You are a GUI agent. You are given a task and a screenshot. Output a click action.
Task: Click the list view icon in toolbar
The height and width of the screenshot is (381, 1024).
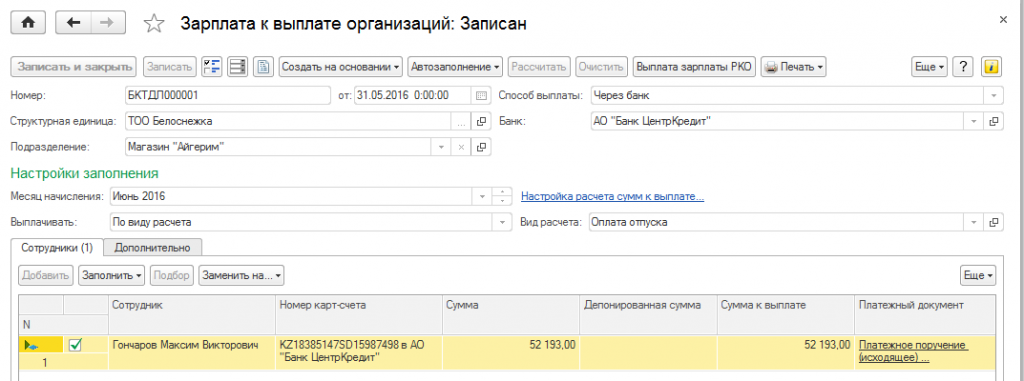(x=237, y=67)
